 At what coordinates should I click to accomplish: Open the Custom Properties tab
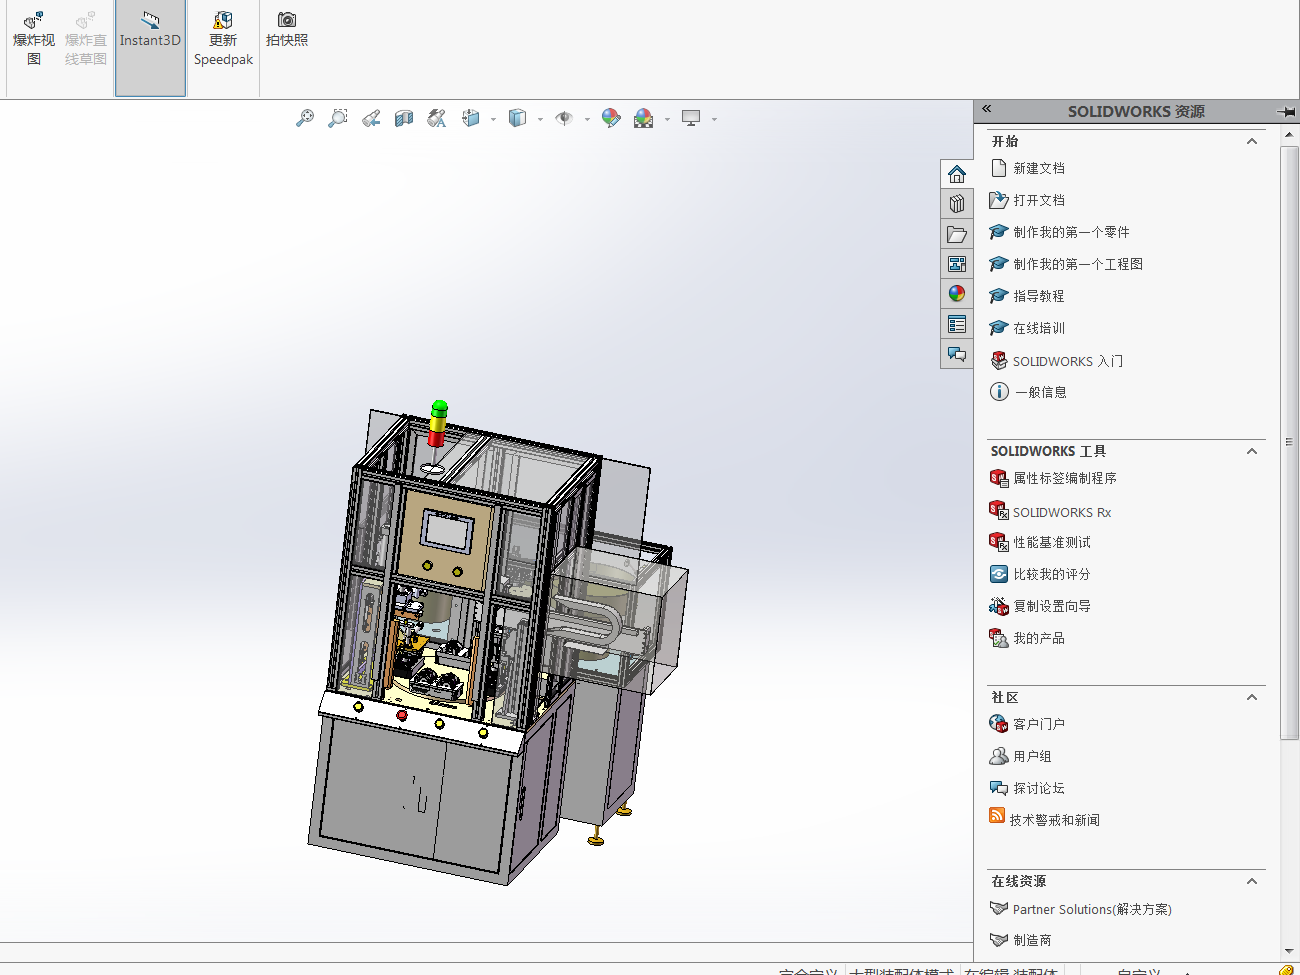point(957,324)
